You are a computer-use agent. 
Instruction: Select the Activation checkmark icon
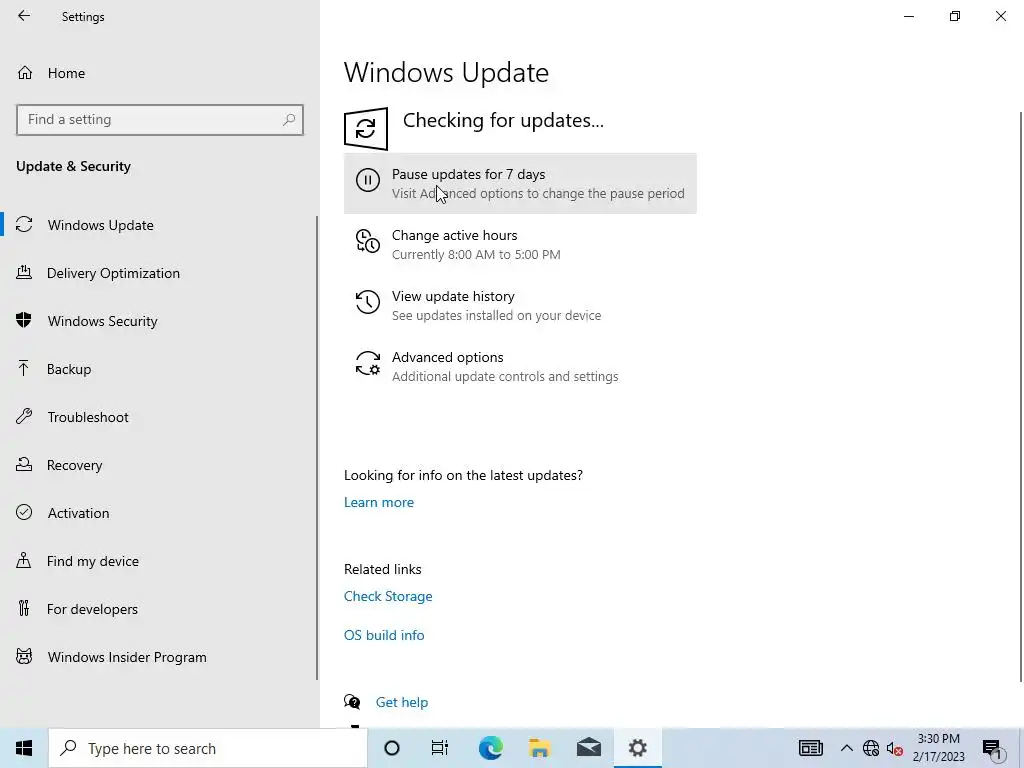[24, 512]
